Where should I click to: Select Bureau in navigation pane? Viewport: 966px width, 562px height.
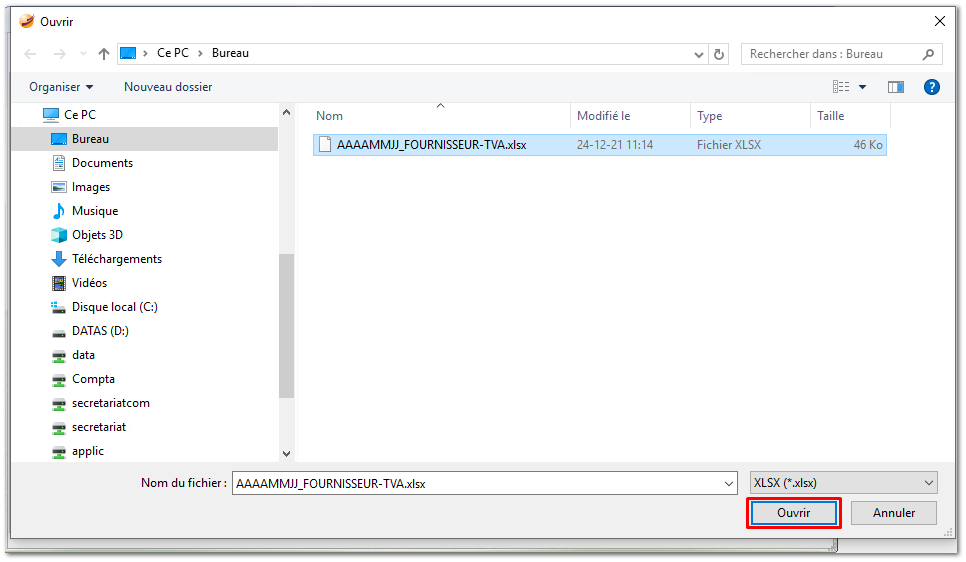144,139
